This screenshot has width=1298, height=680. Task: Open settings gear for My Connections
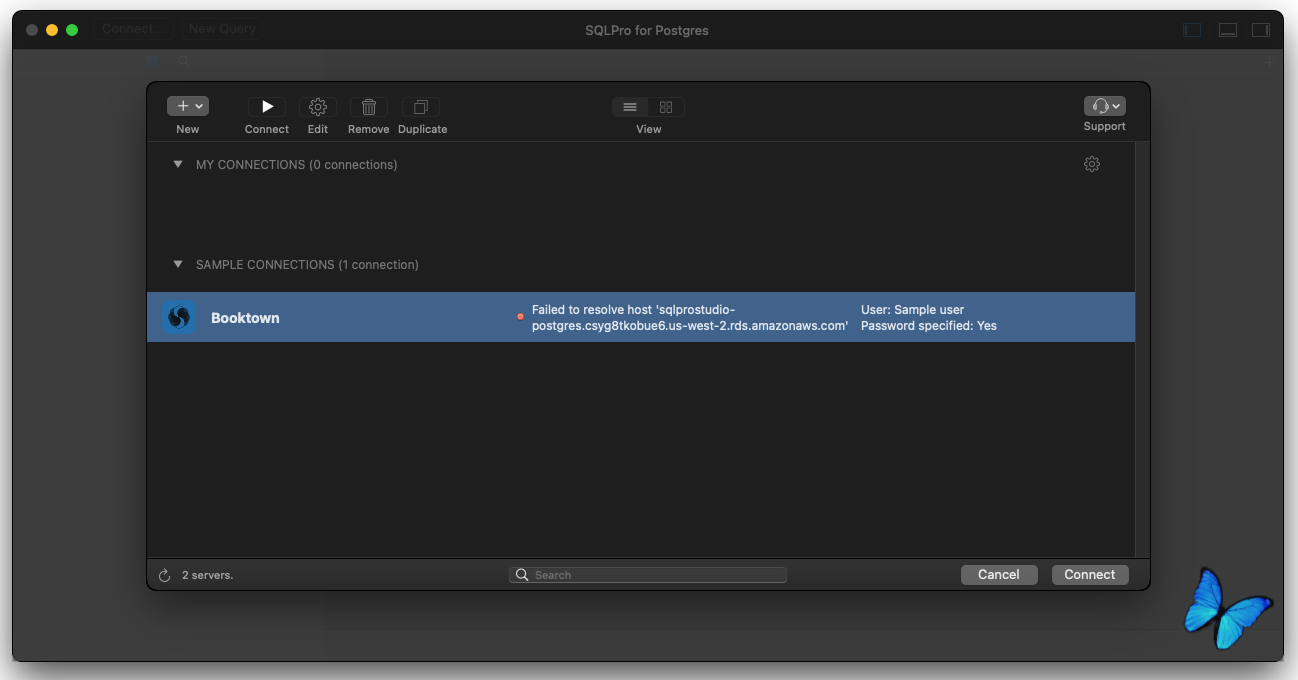(x=1092, y=164)
